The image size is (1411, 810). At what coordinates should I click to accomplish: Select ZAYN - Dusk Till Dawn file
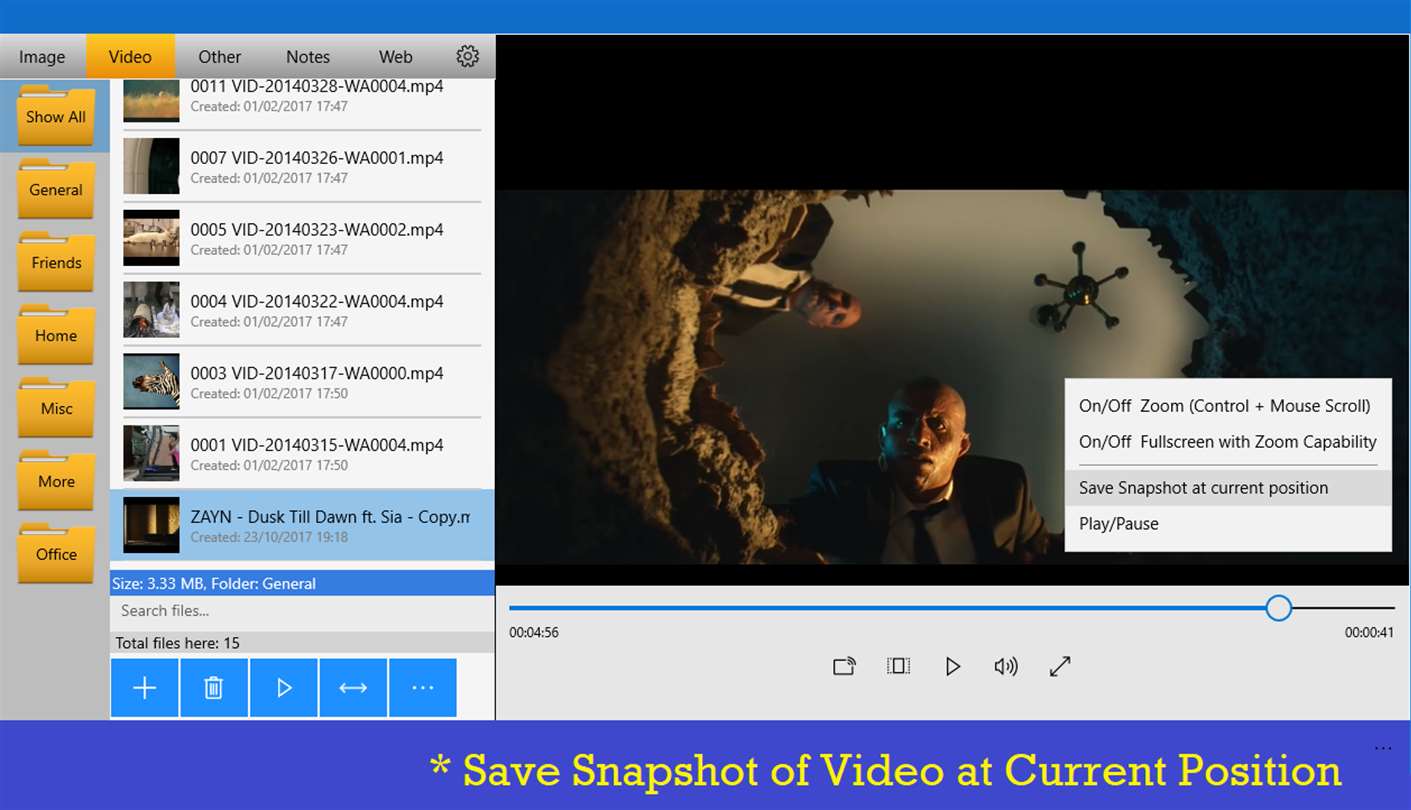(302, 525)
